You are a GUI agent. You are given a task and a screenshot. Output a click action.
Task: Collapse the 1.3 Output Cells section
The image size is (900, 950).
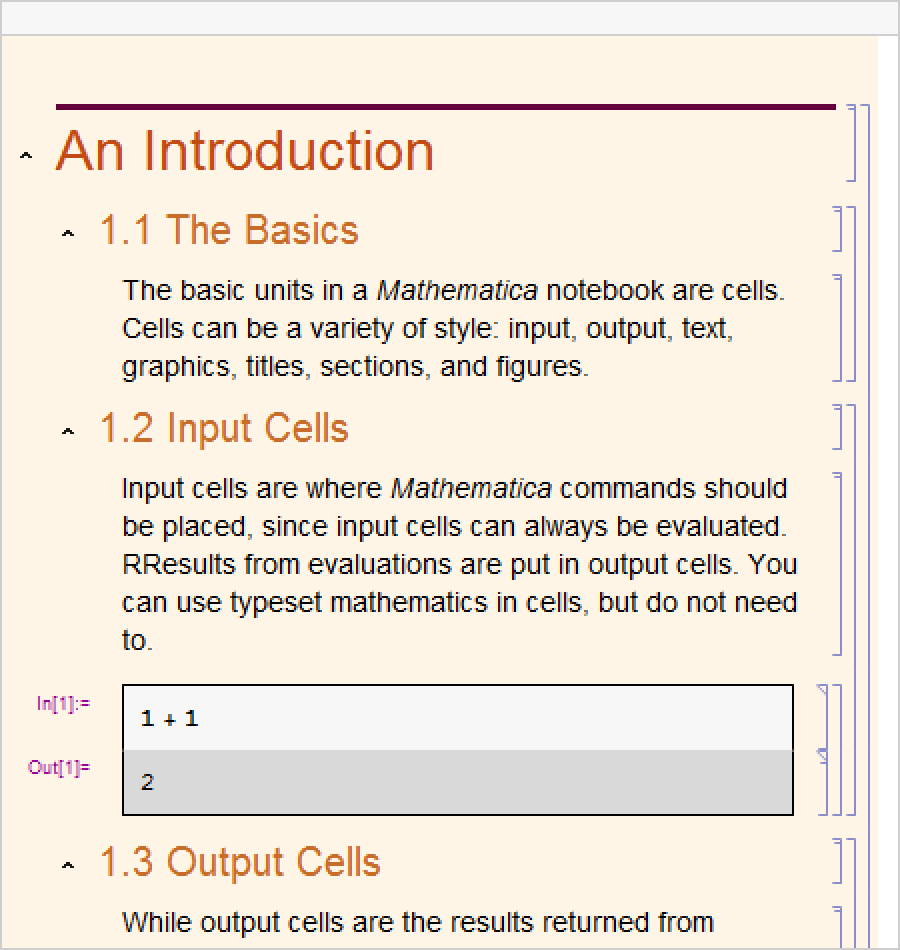[68, 866]
